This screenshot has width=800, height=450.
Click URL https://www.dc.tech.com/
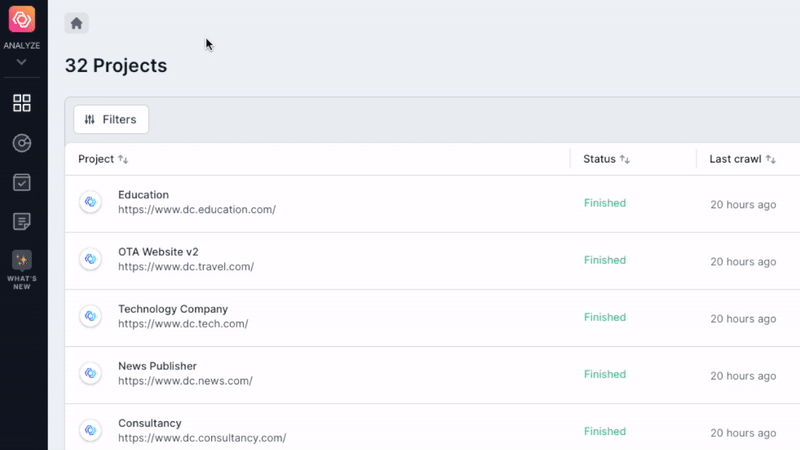183,324
